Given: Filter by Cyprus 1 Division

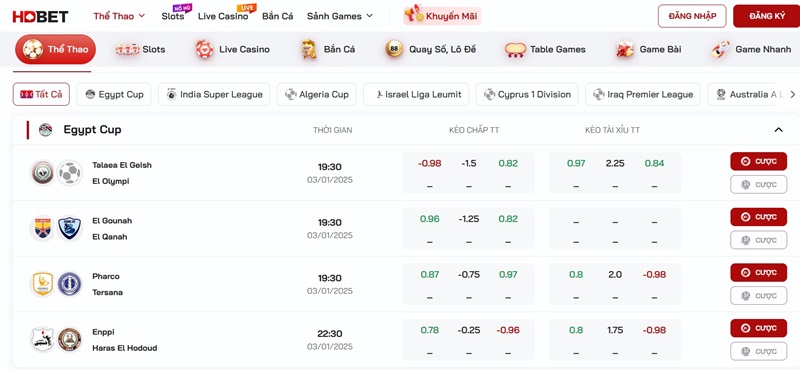Looking at the screenshot, I should point(527,94).
